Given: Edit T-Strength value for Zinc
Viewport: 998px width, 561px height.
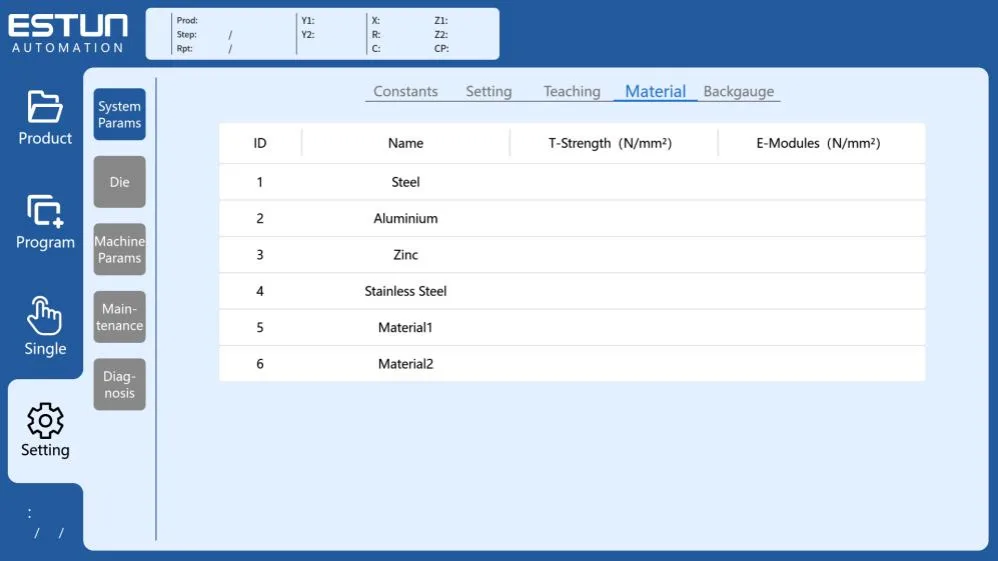Looking at the screenshot, I should pyautogui.click(x=614, y=255).
